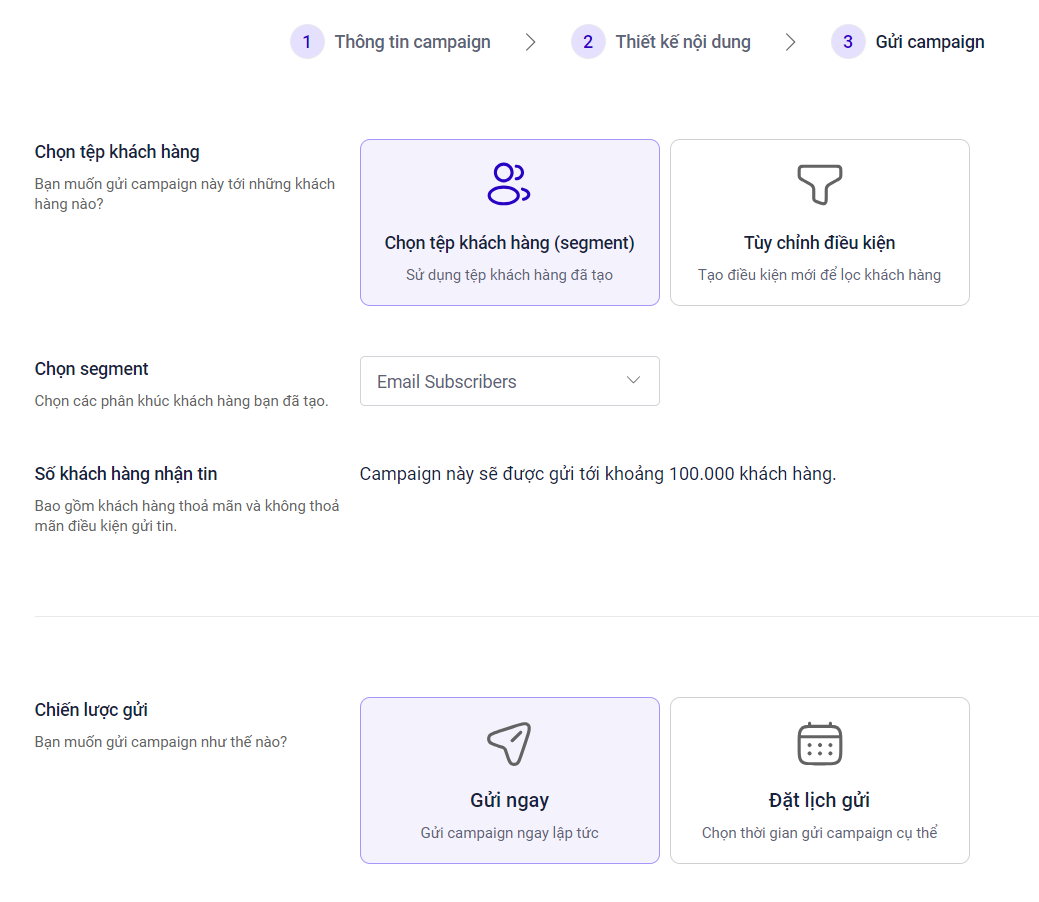
Task: Click the Sử dụng tệp khách hàng đã tạo text
Action: click(x=509, y=275)
